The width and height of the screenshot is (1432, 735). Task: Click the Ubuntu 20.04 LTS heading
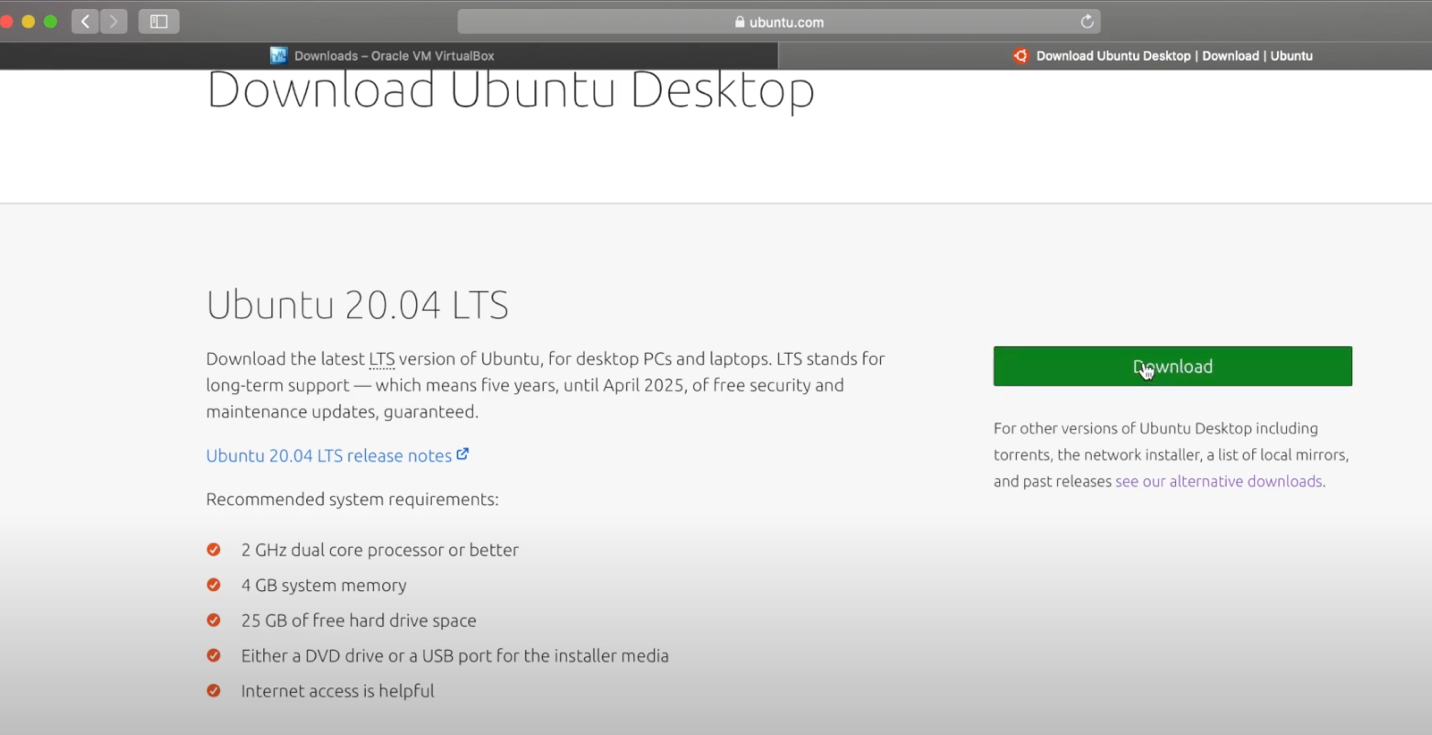point(357,304)
